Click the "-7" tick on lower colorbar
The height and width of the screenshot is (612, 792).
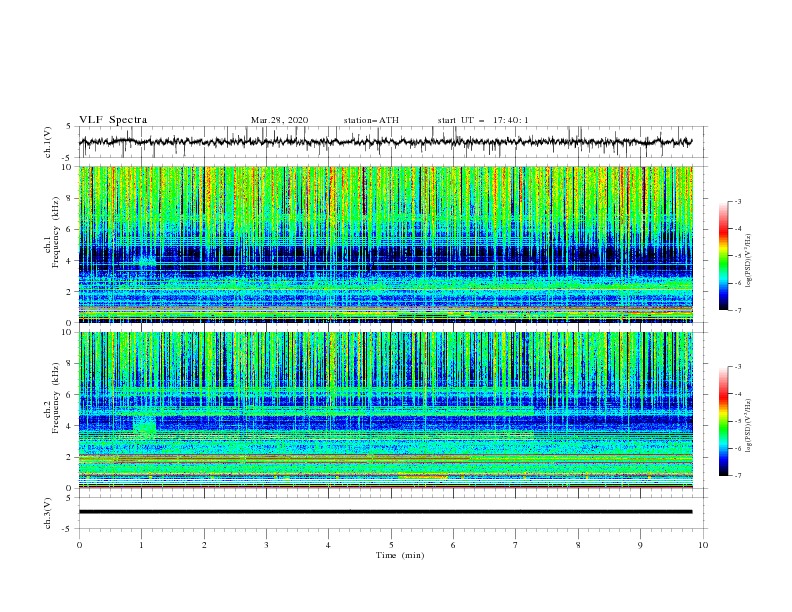[x=737, y=476]
